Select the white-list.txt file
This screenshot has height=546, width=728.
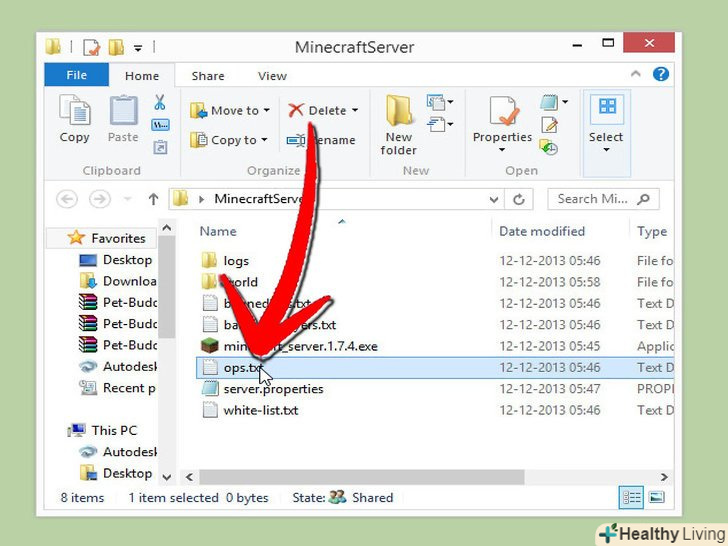pyautogui.click(x=261, y=410)
